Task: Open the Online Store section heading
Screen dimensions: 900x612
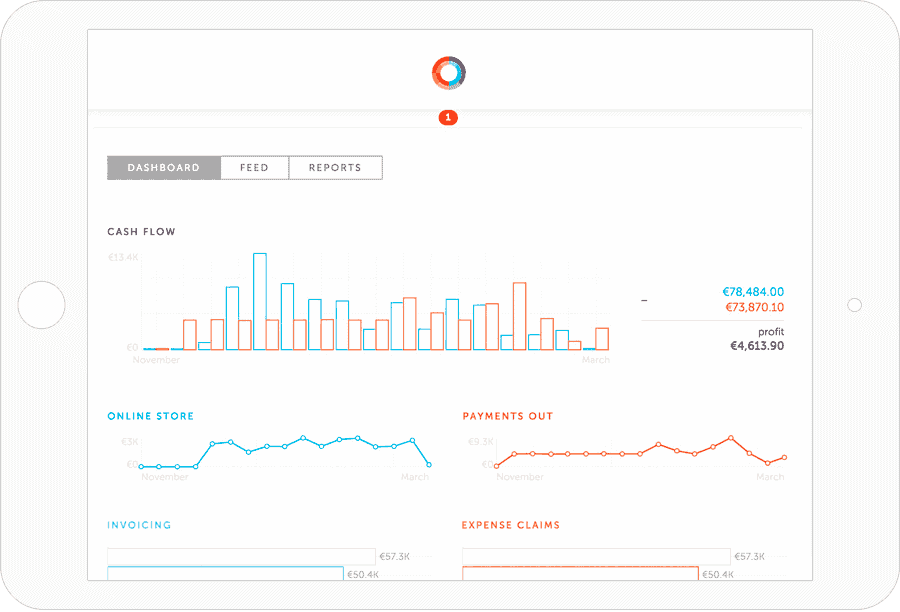Action: pos(150,416)
